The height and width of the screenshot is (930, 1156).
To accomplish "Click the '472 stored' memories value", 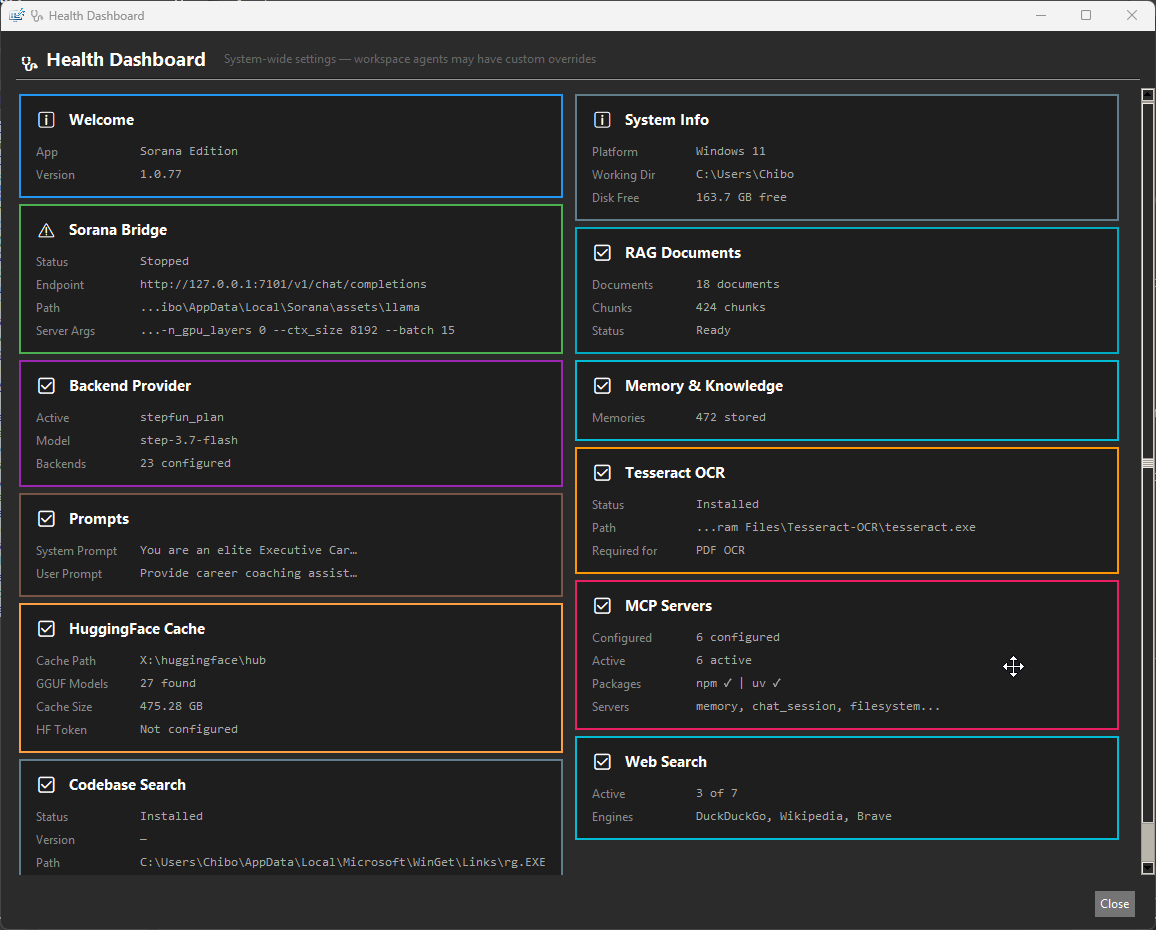I will (731, 417).
